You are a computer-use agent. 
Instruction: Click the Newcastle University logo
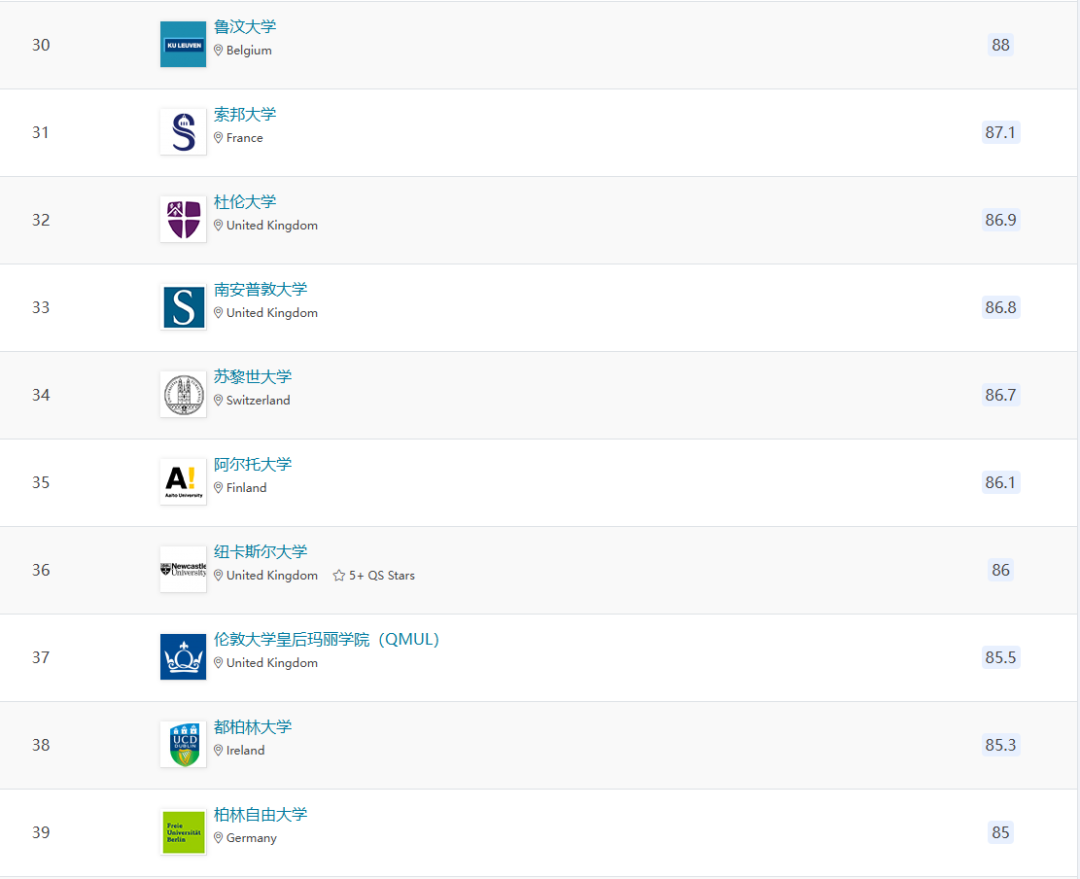pyautogui.click(x=182, y=569)
